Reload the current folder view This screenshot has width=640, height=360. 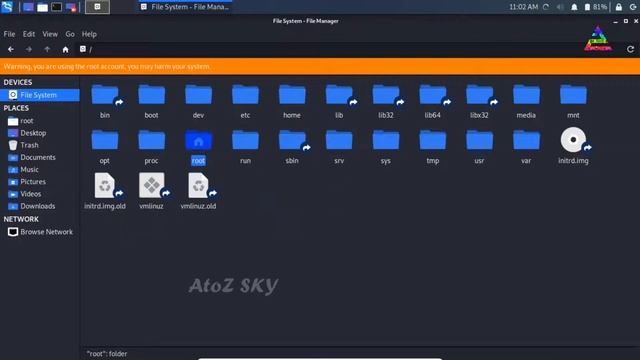pyautogui.click(x=630, y=49)
